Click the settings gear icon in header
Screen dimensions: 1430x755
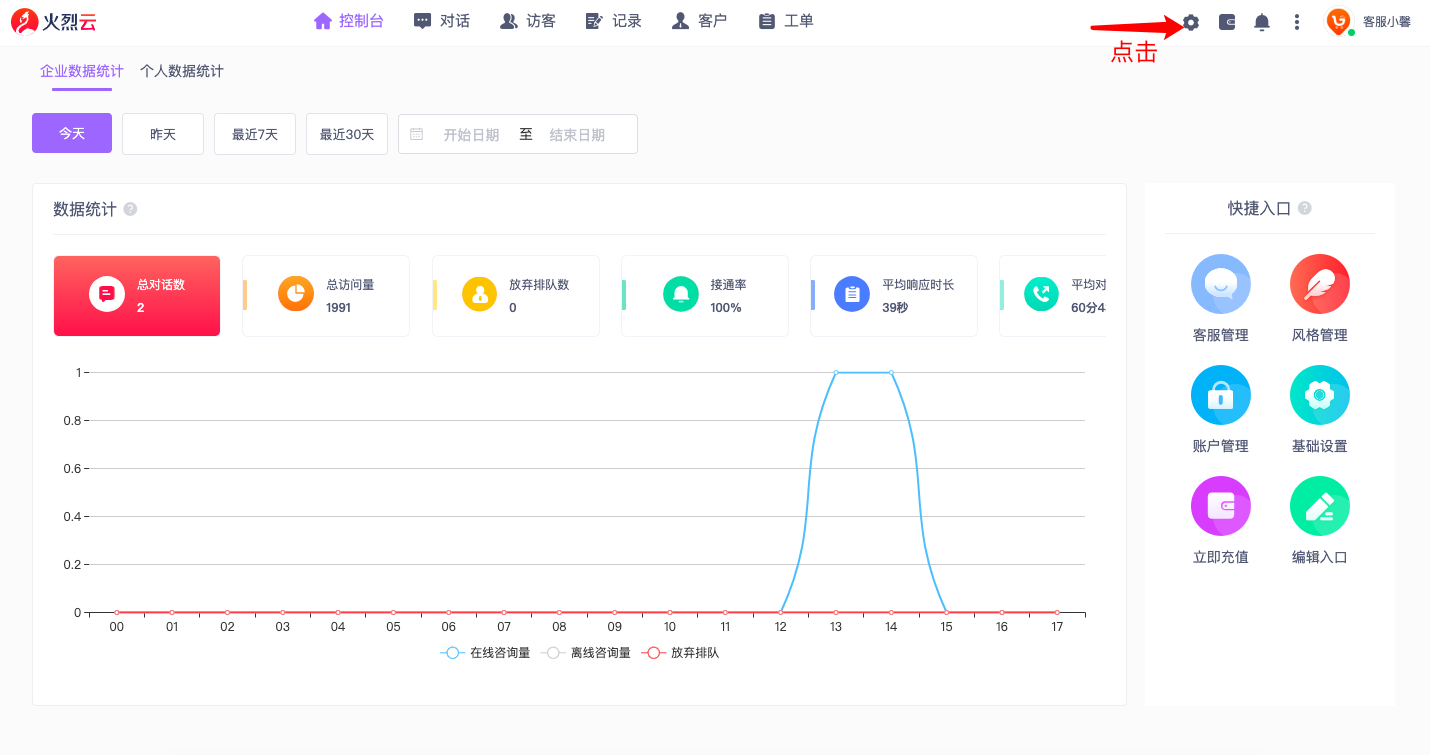1190,22
